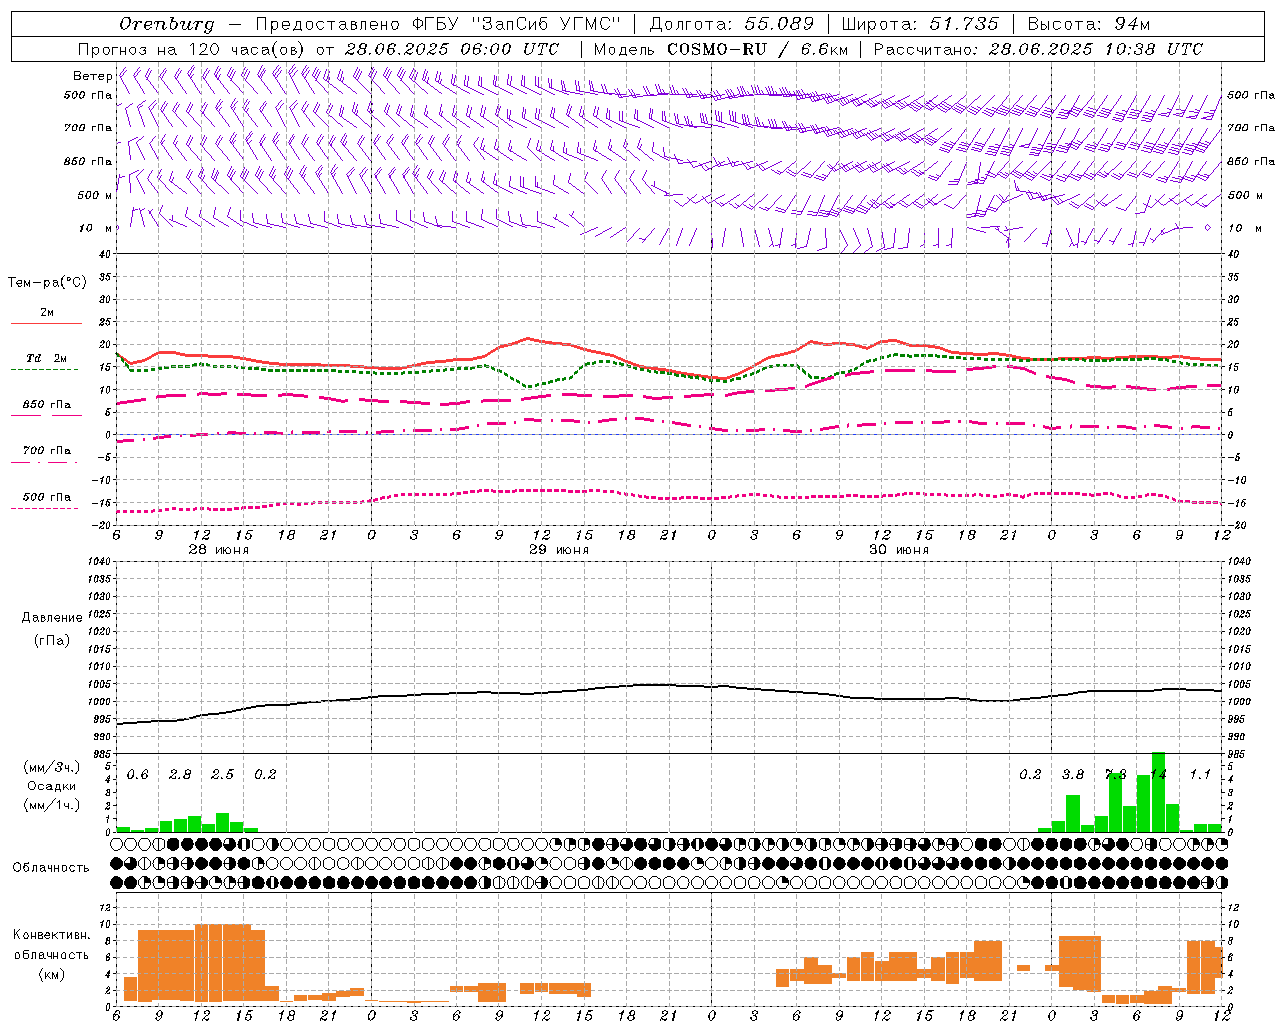Click the 29 июня date label
This screenshot has width=1280, height=1024.
pos(558,550)
